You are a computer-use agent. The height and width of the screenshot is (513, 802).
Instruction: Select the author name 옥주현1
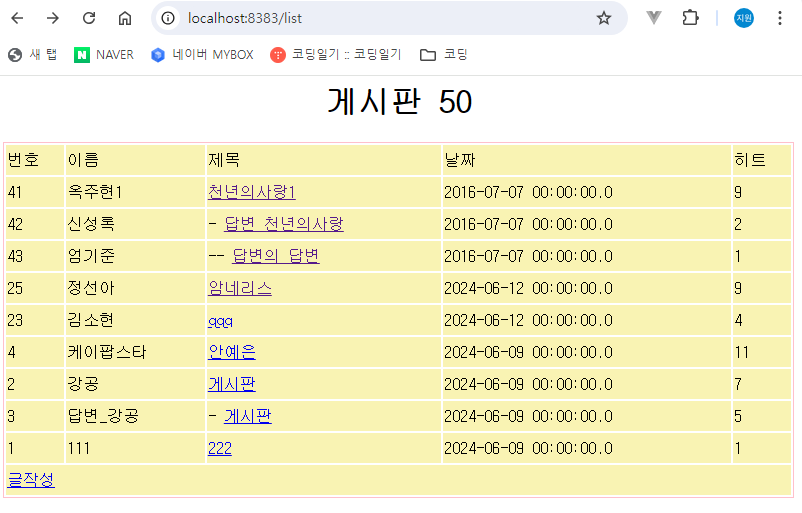click(95, 192)
